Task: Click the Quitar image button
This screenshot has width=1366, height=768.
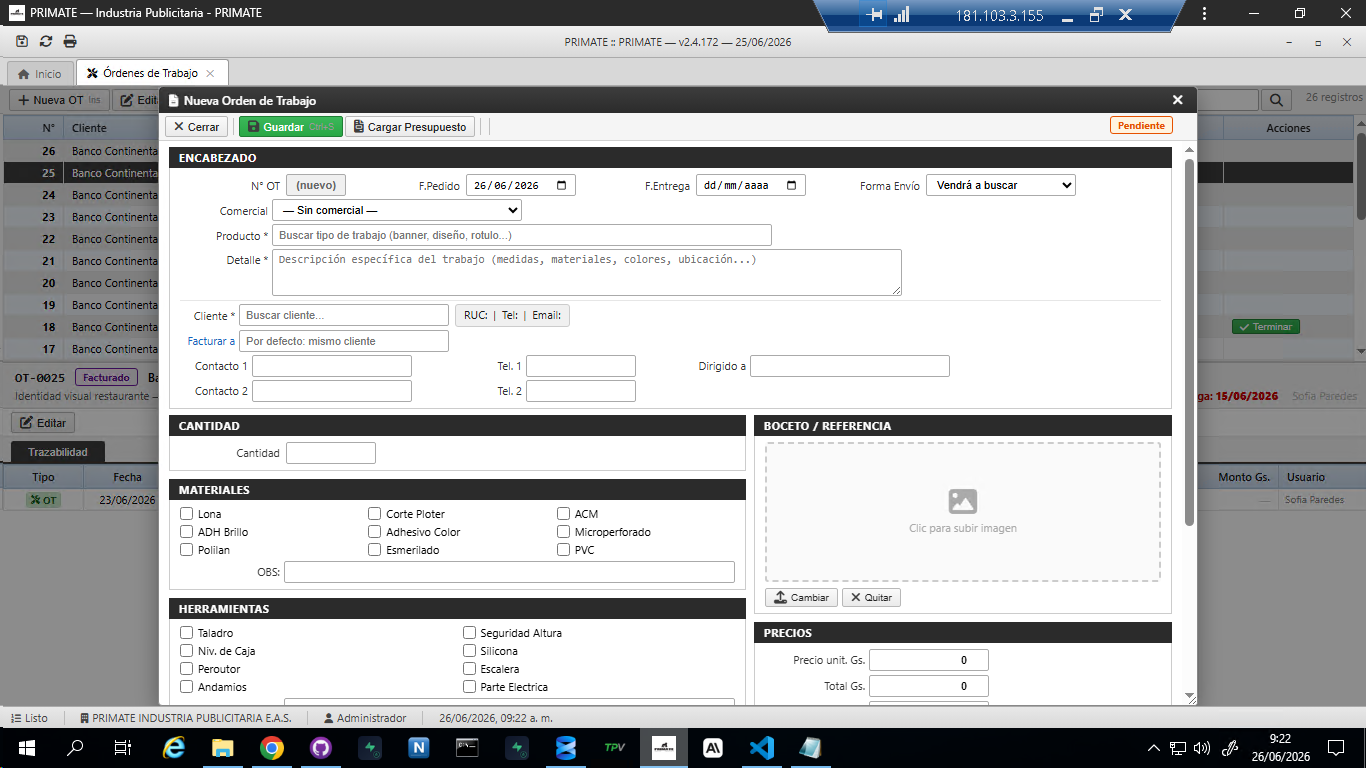Action: coord(871,597)
